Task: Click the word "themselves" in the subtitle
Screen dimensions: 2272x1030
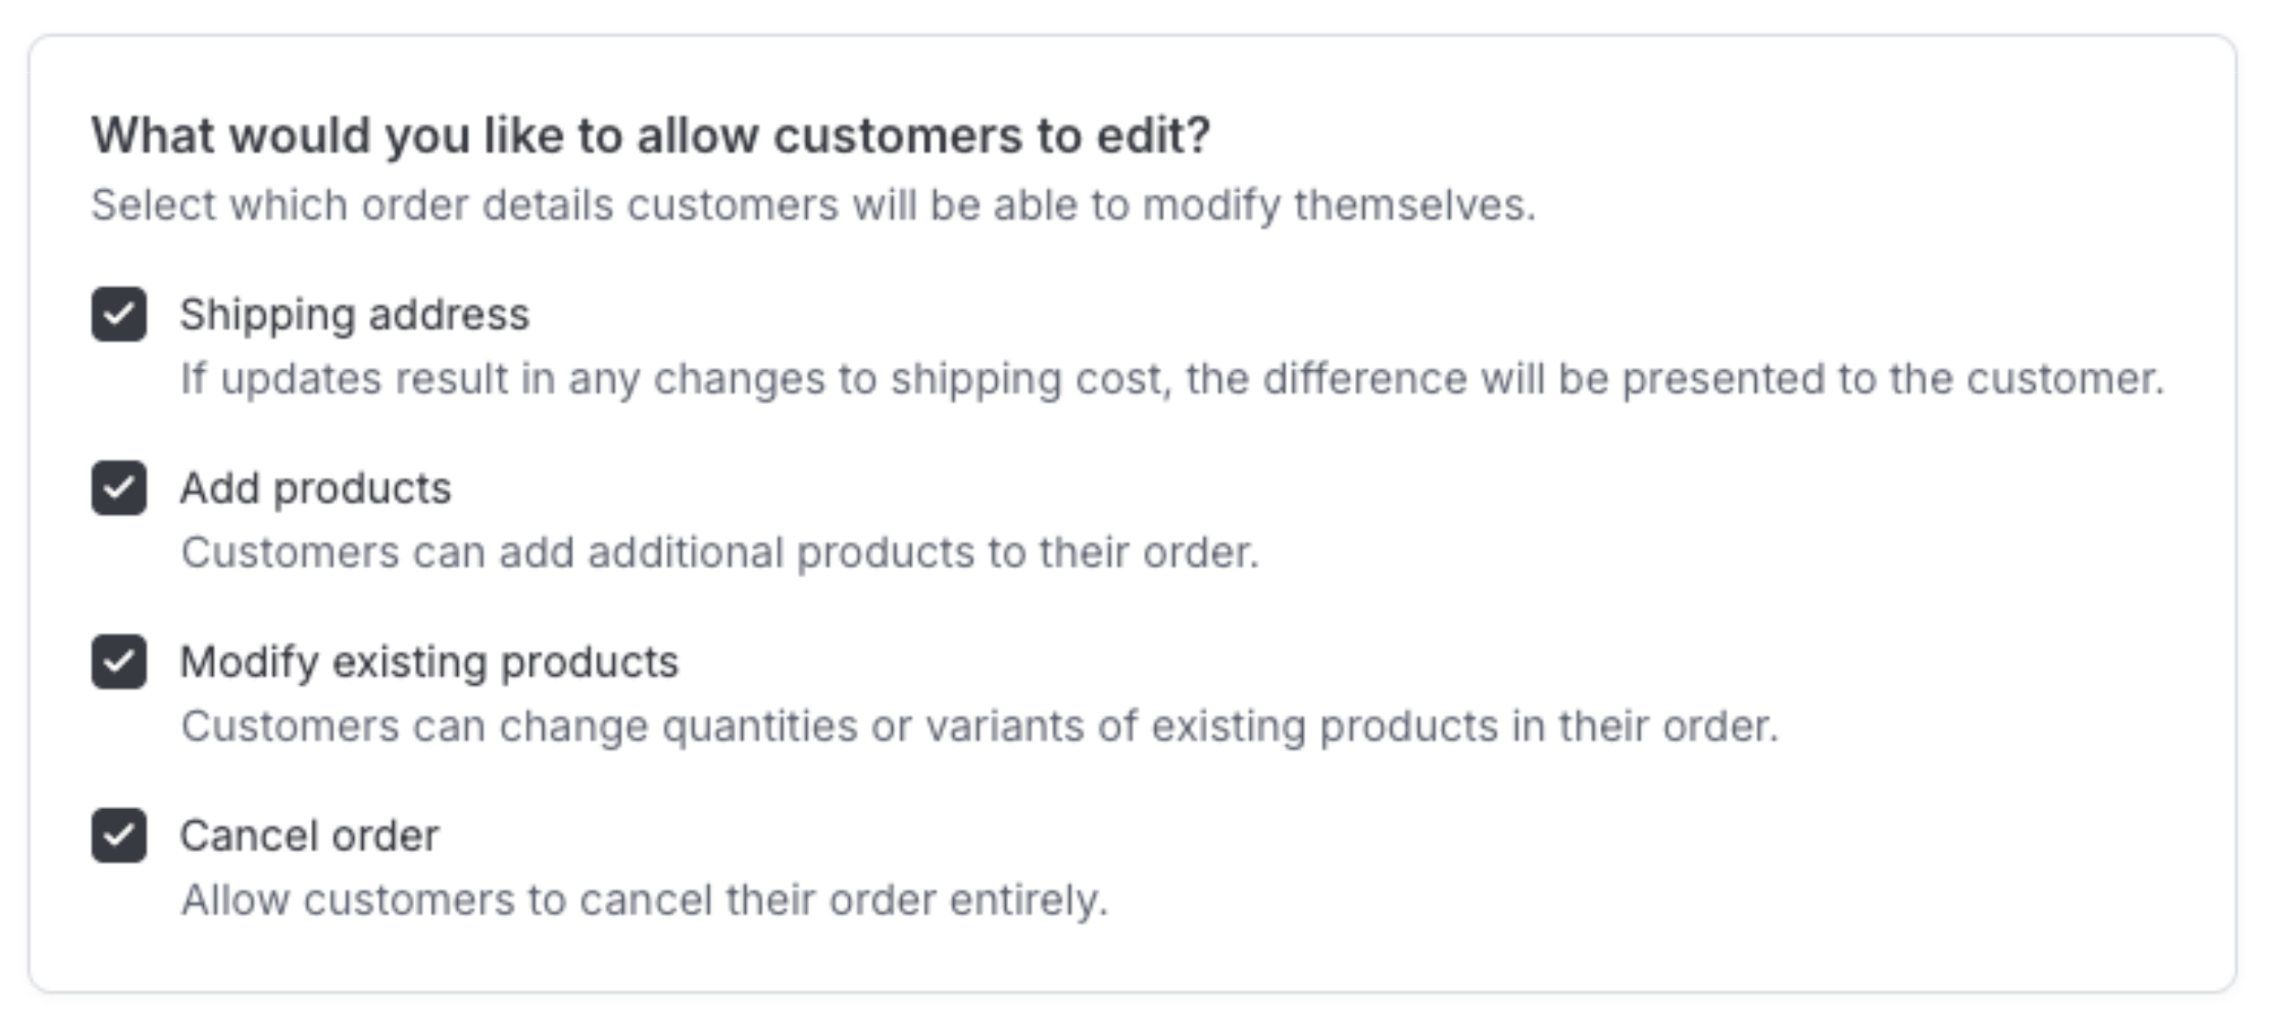Action: pyautogui.click(x=1413, y=205)
